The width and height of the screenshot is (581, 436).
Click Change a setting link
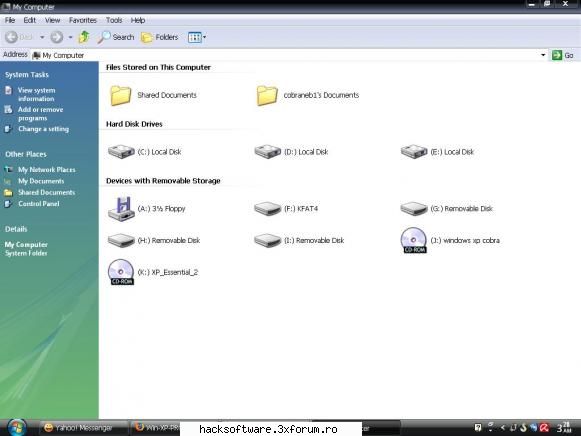pyautogui.click(x=43, y=129)
